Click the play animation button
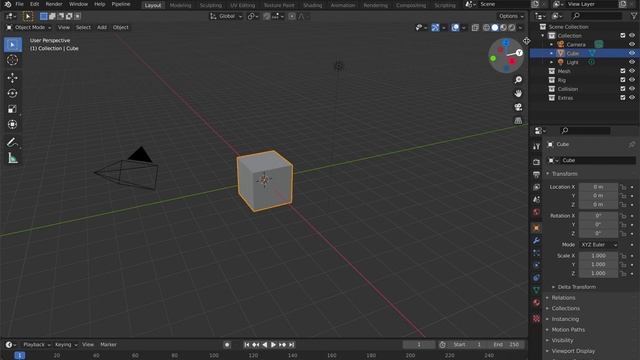 273,344
